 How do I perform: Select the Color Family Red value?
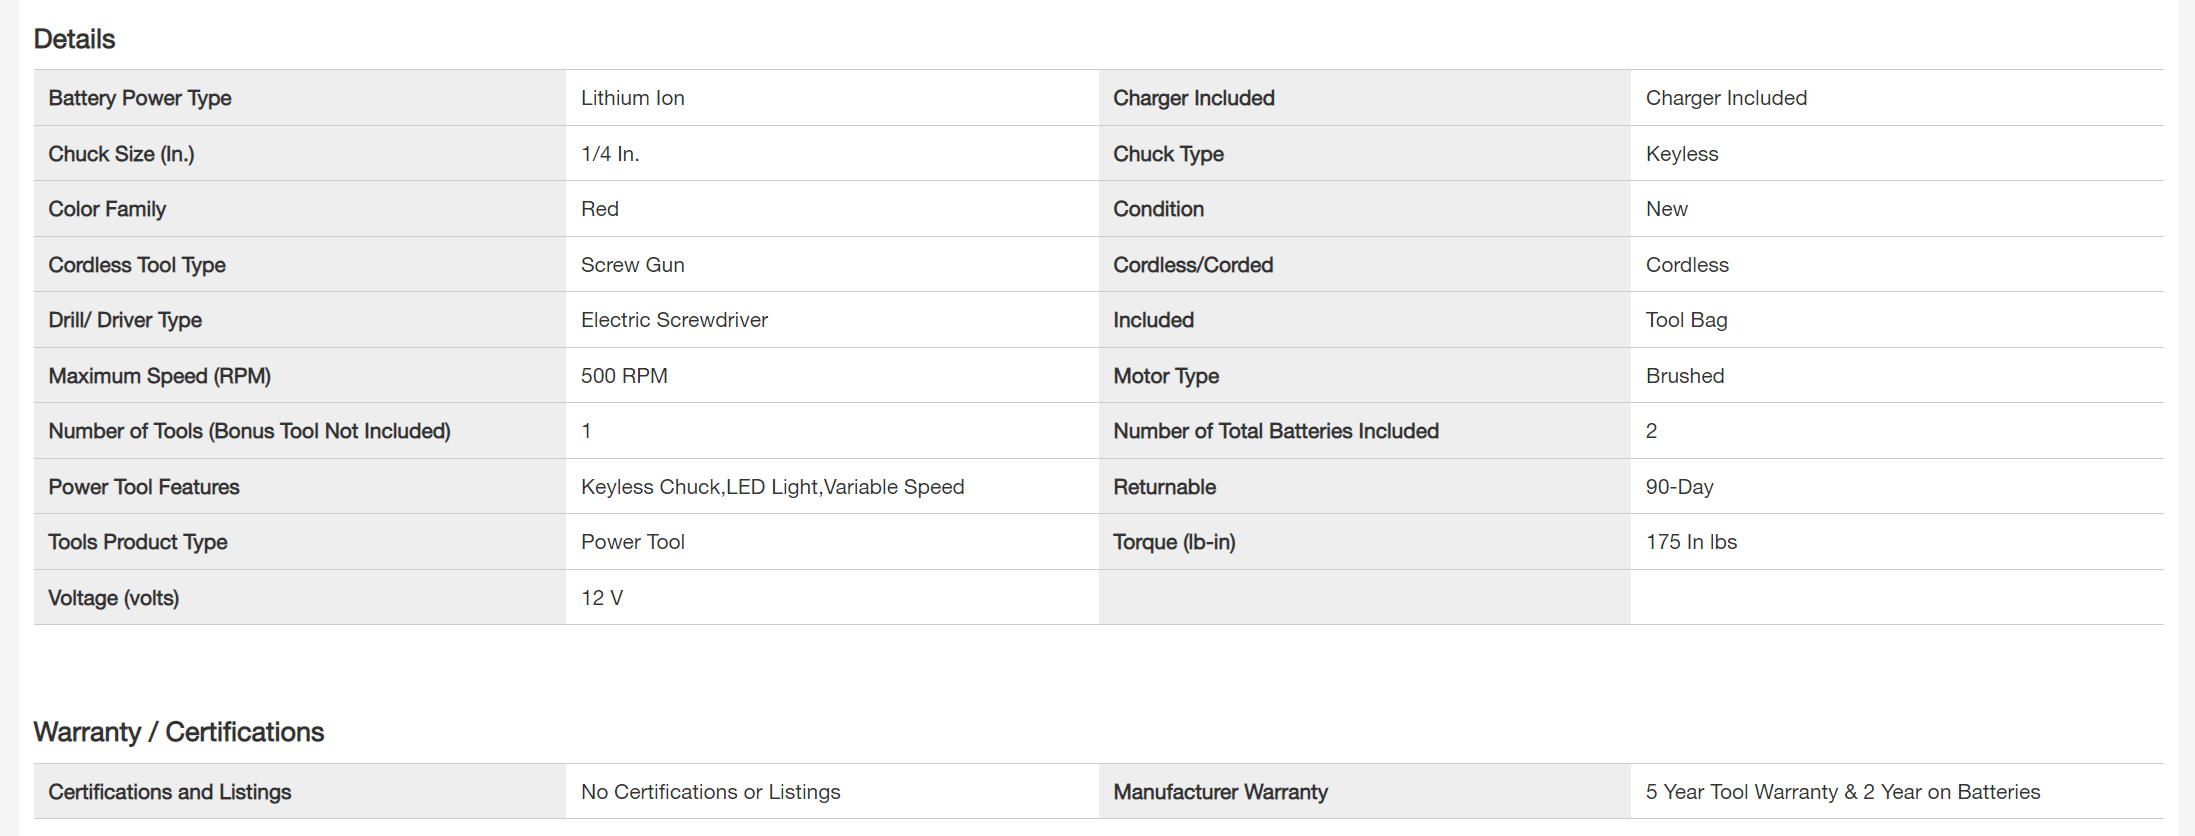600,209
